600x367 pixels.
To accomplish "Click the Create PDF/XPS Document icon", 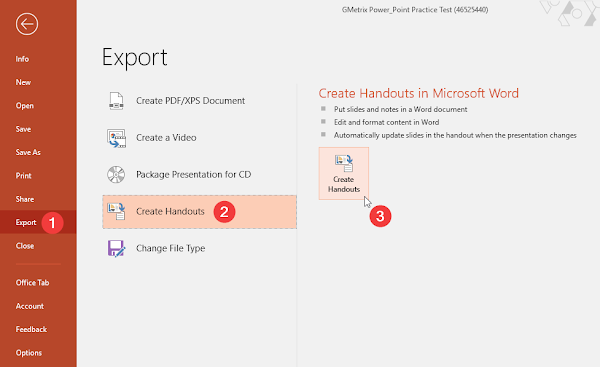I will click(116, 101).
